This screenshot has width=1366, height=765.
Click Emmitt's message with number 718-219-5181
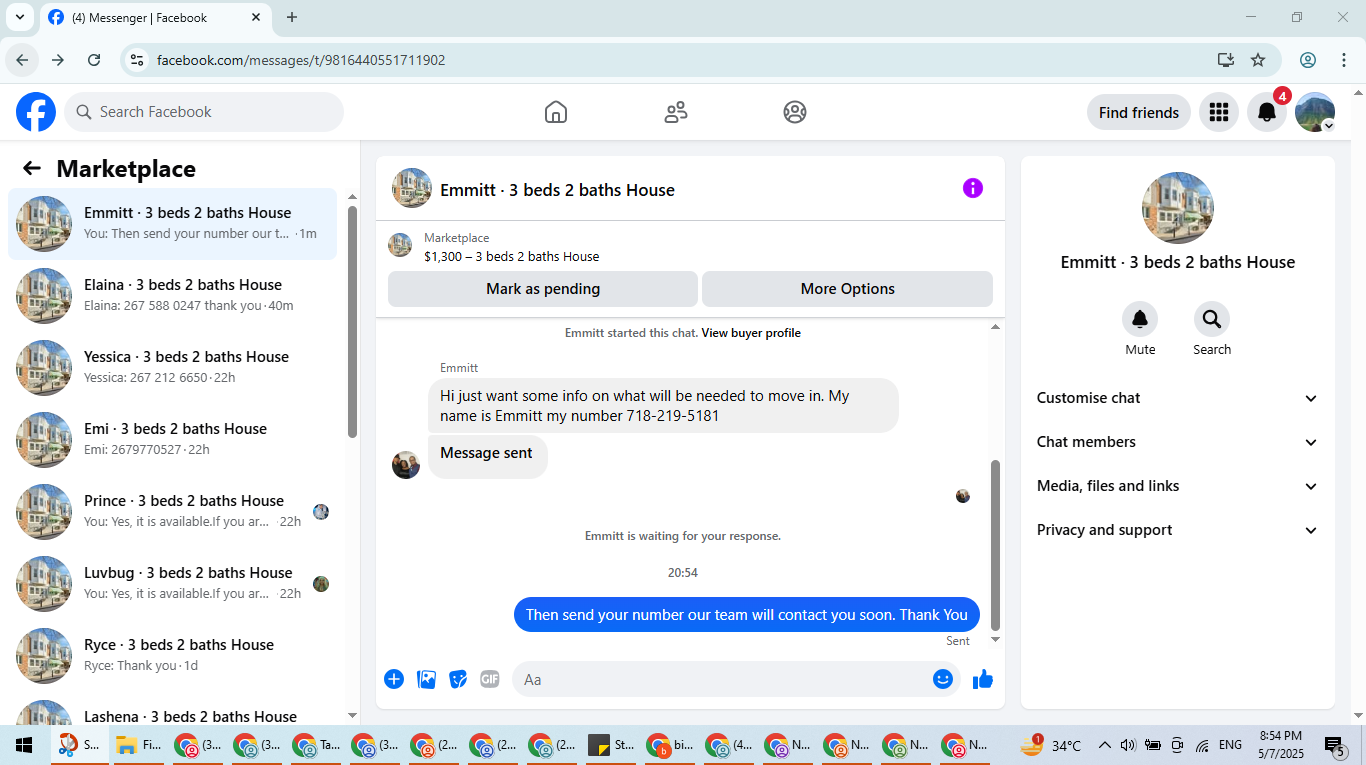pyautogui.click(x=663, y=405)
